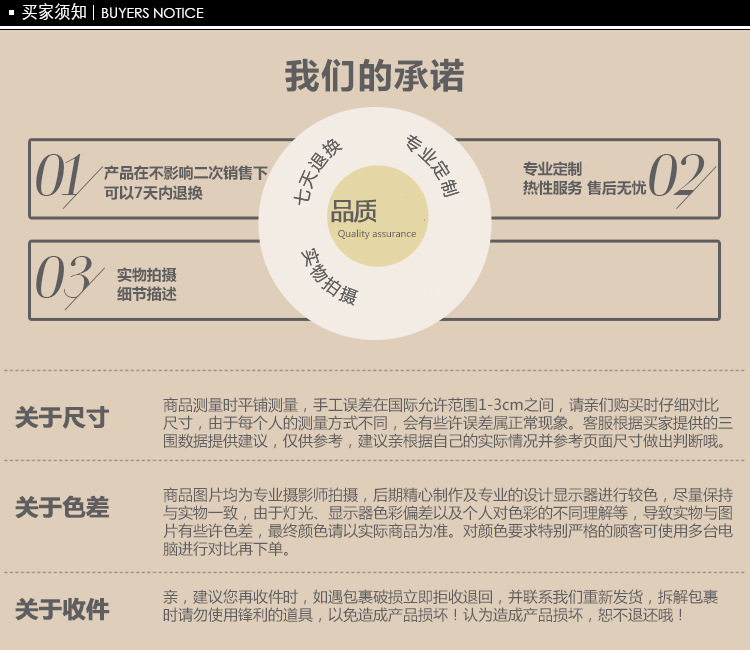Click the line starting '尺寸，由于每个人的测量方式'

tap(448, 423)
